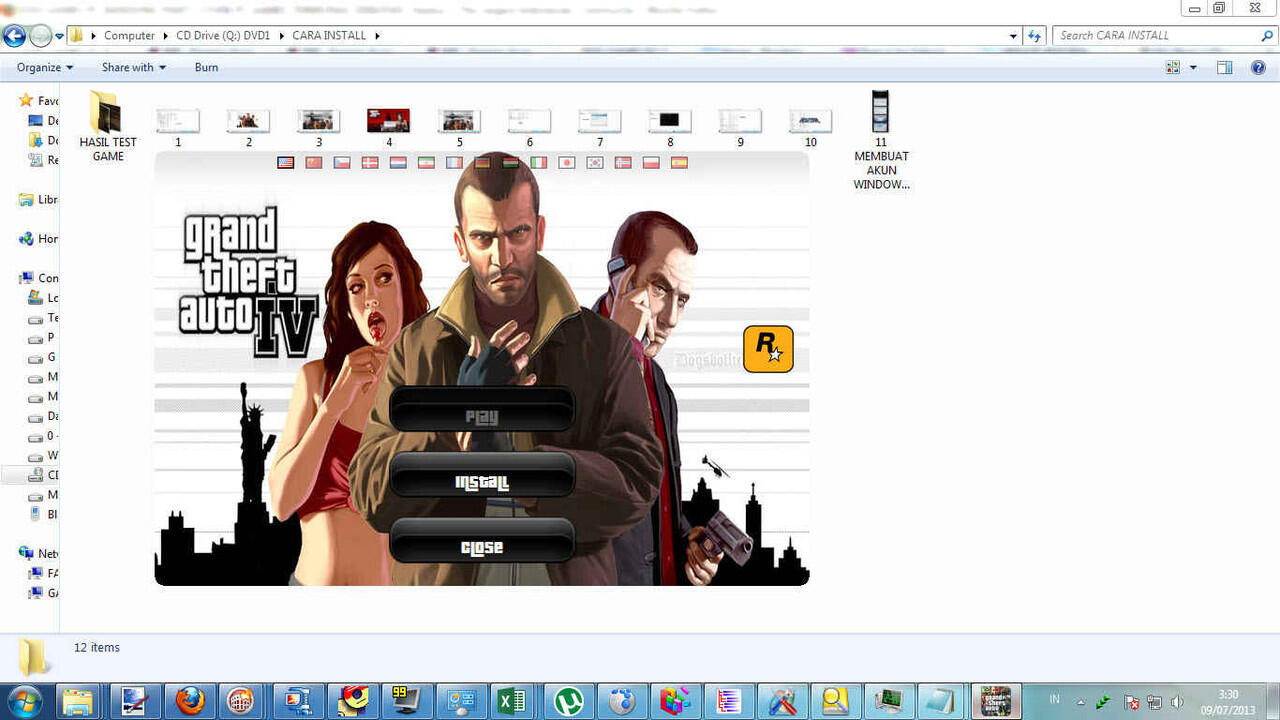Go back with the Explorer Back arrow
The width and height of the screenshot is (1280, 720).
pos(14,36)
